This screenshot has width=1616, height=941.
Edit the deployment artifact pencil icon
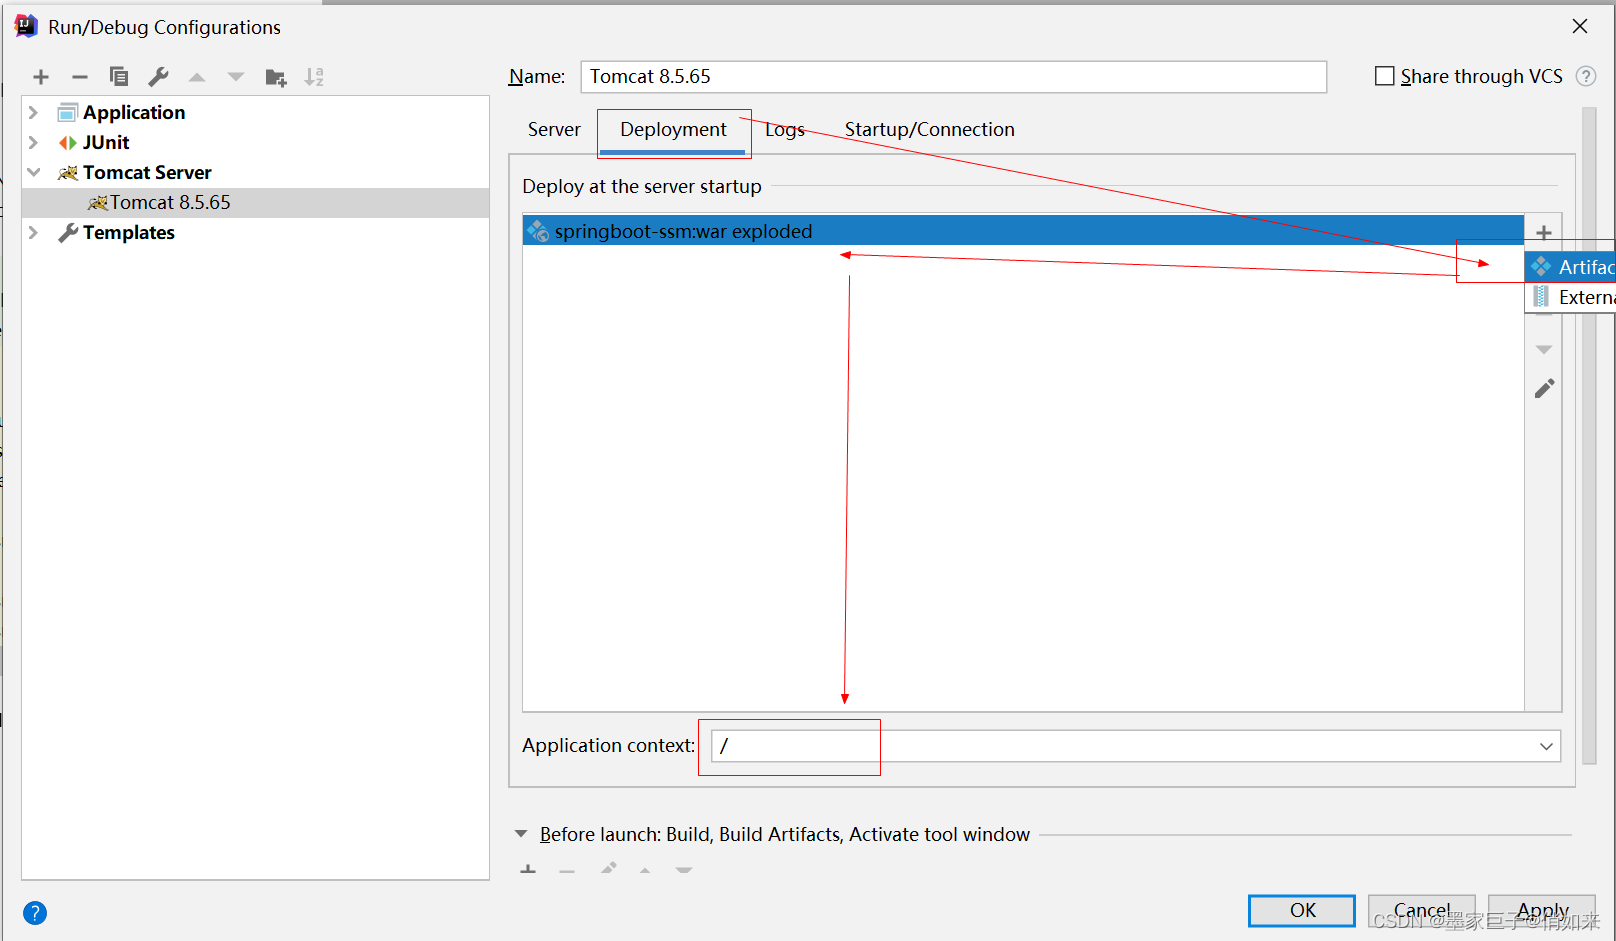(x=1544, y=389)
